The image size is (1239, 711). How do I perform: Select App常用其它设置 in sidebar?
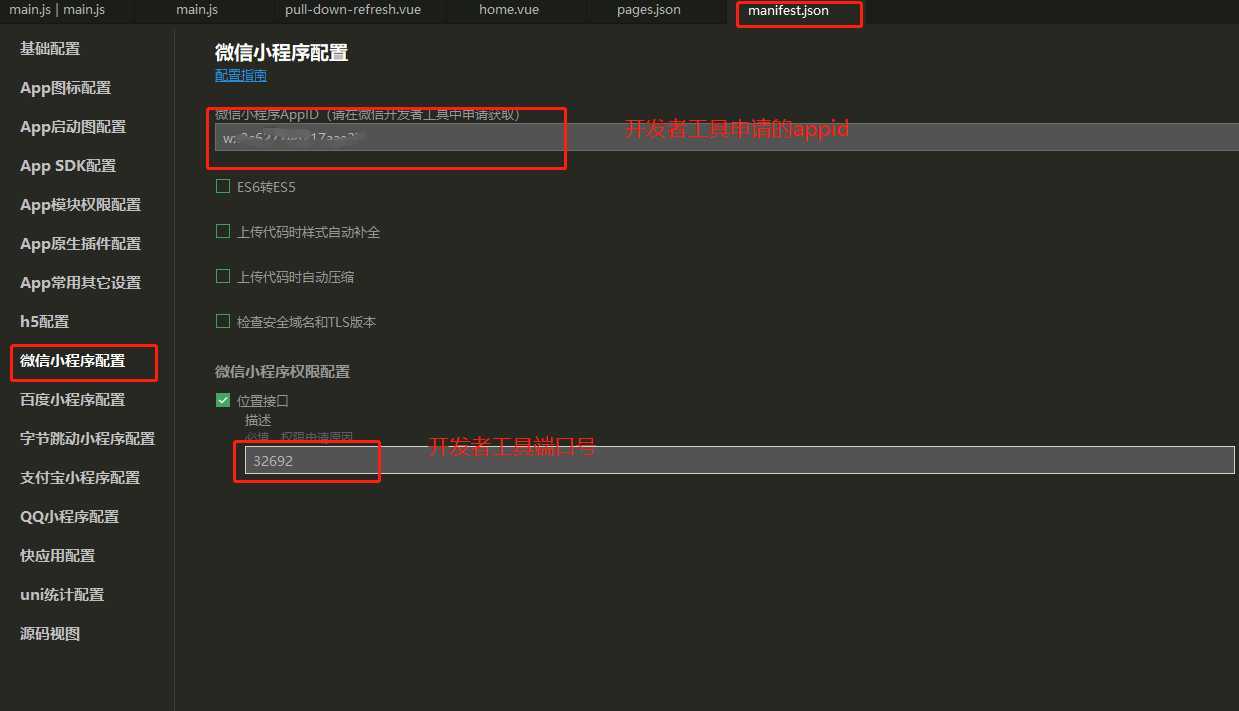click(80, 283)
